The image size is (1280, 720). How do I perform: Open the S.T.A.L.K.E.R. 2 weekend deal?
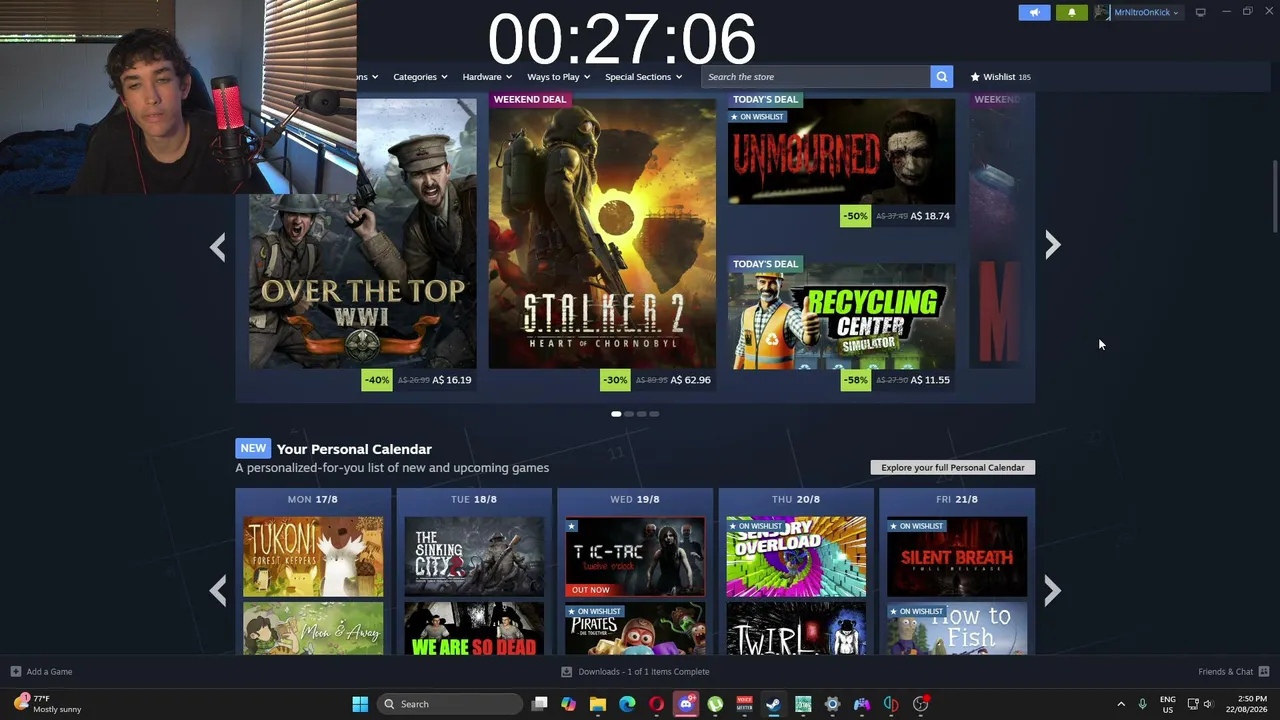tap(602, 233)
